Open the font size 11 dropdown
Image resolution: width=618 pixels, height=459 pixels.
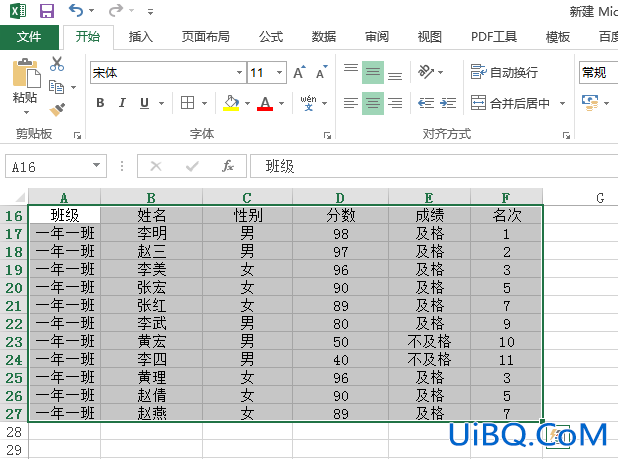279,72
